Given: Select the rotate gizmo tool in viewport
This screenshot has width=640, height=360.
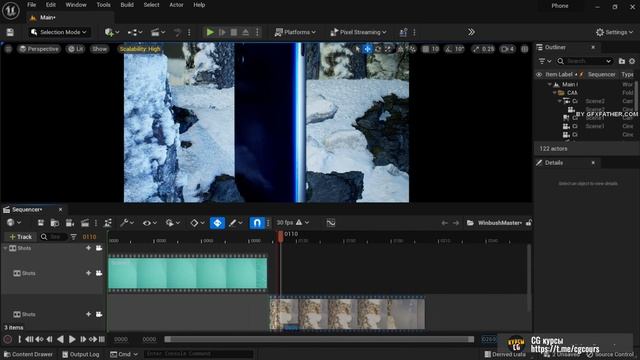Looking at the screenshot, I should point(378,49).
